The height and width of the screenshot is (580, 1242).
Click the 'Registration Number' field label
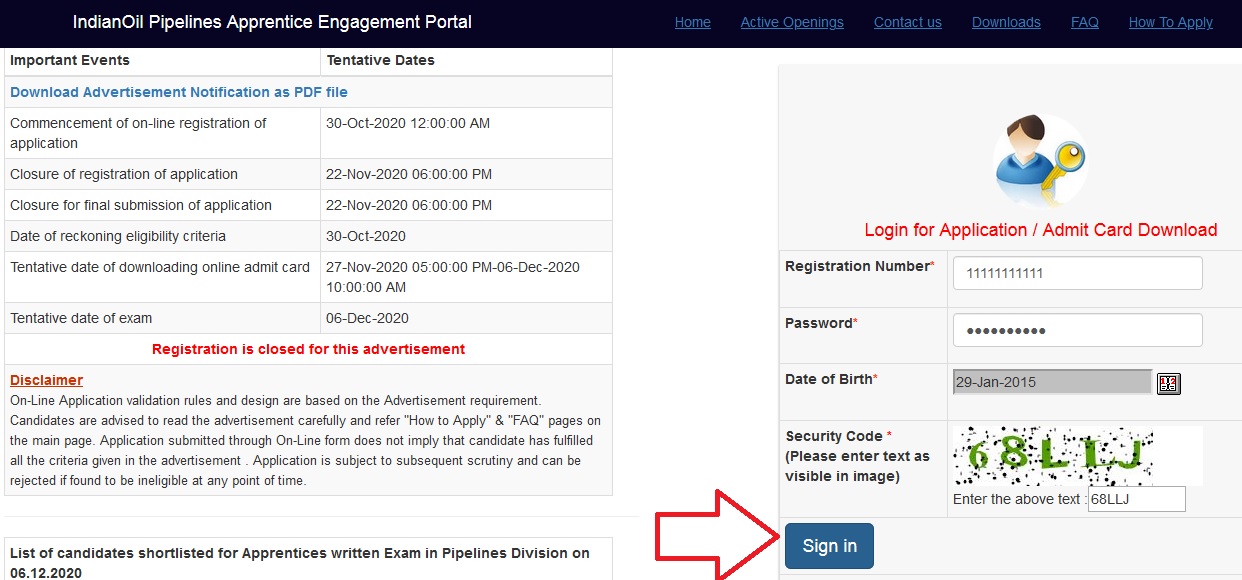[860, 266]
